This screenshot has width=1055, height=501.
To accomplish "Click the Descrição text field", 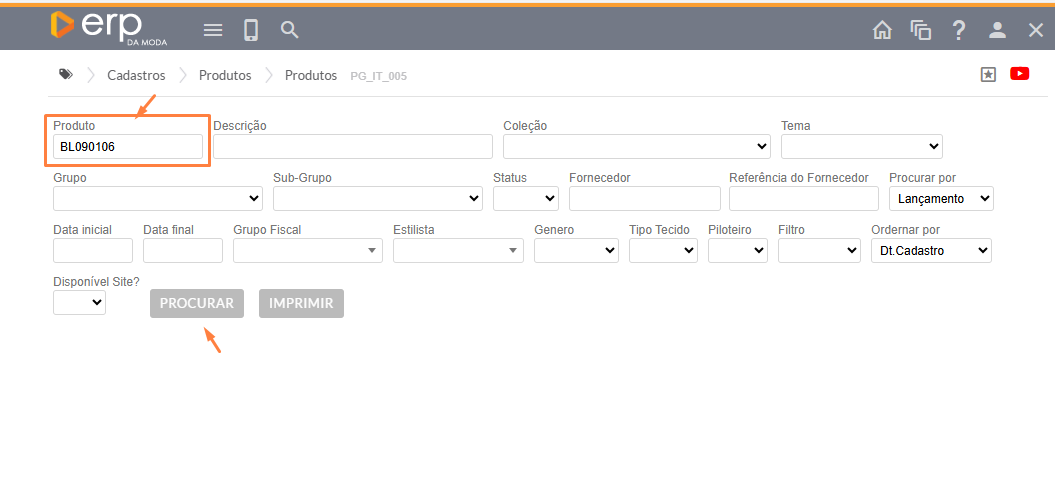I will pos(352,147).
